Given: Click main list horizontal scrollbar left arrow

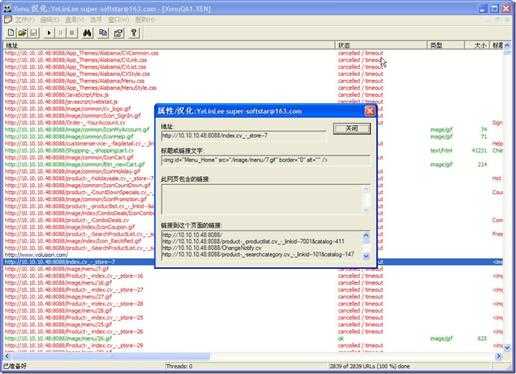Looking at the screenshot, I should pyautogui.click(x=7, y=356).
